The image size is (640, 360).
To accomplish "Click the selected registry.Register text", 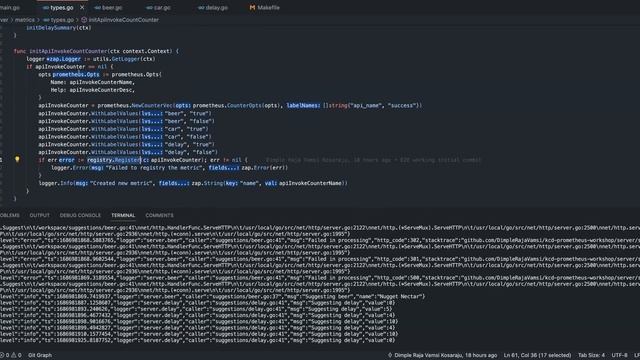I will (x=114, y=160).
